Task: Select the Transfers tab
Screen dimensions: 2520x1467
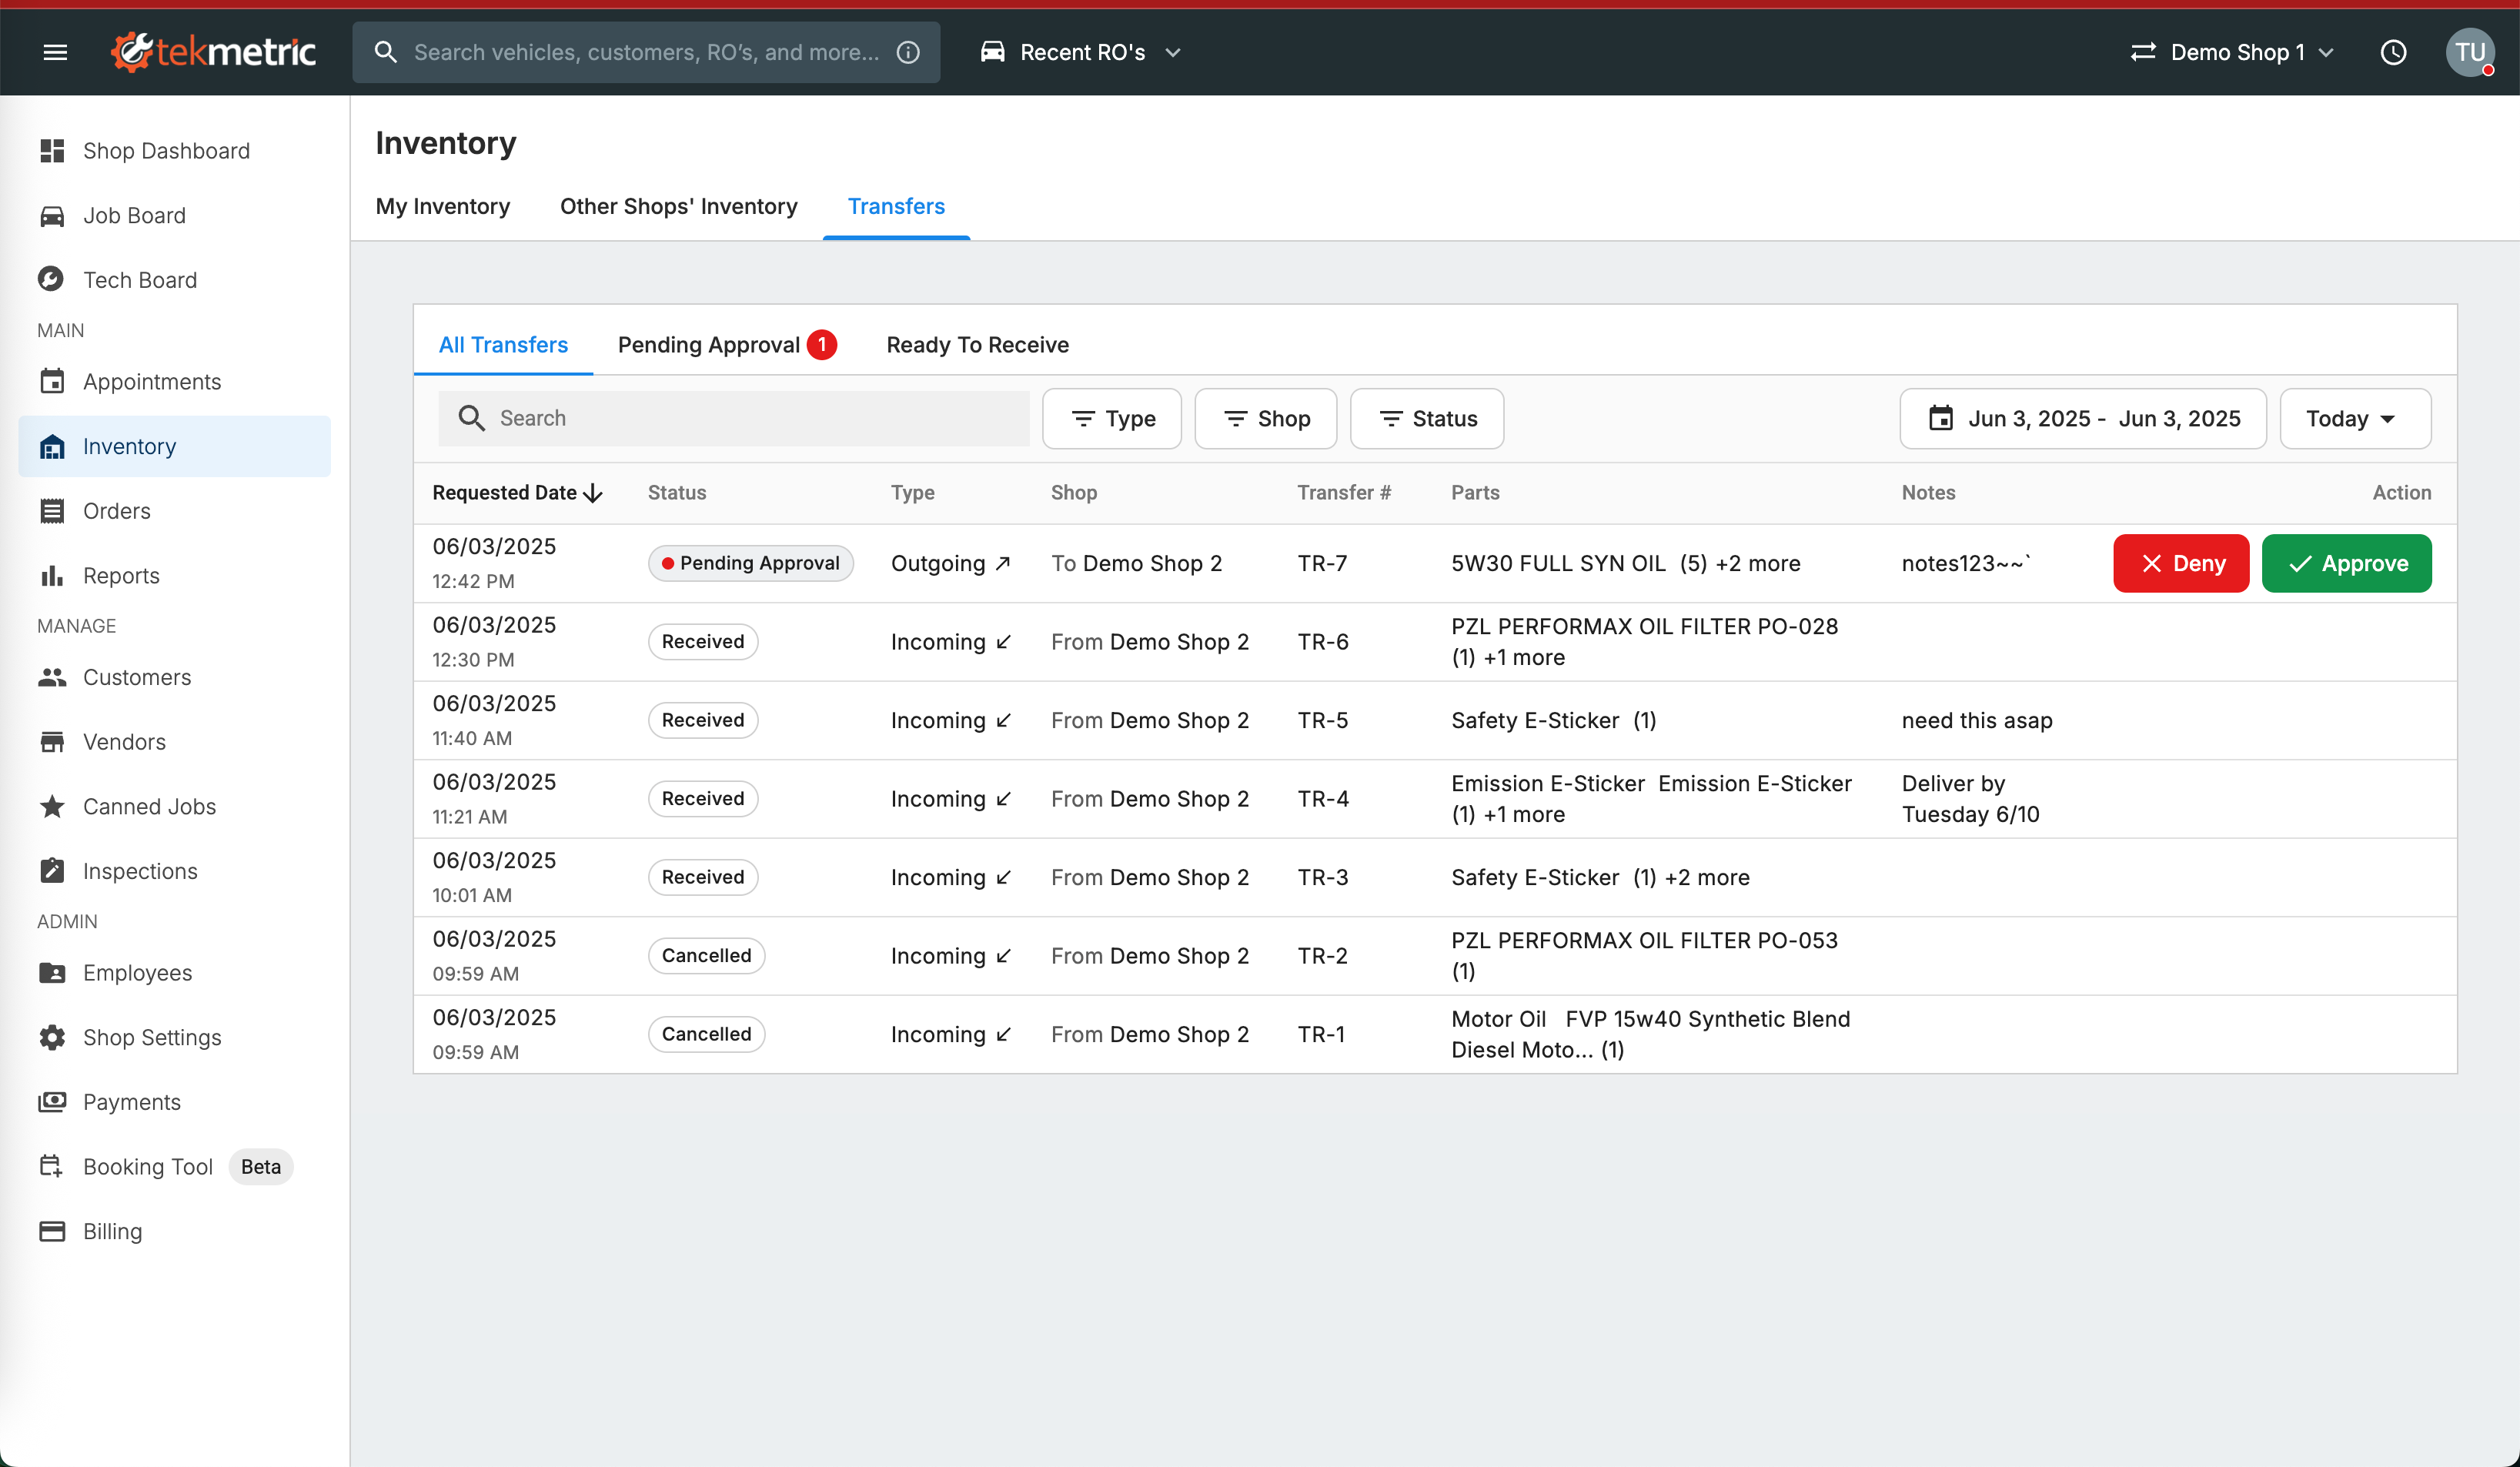Action: (x=896, y=206)
